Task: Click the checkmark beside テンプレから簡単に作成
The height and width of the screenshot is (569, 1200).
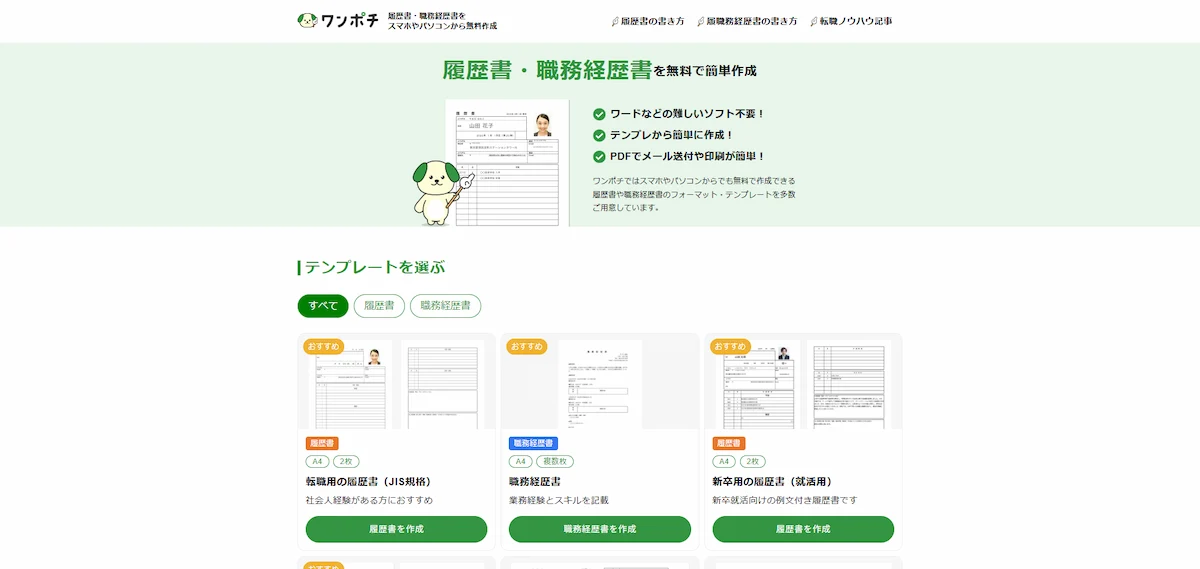Action: coord(599,135)
